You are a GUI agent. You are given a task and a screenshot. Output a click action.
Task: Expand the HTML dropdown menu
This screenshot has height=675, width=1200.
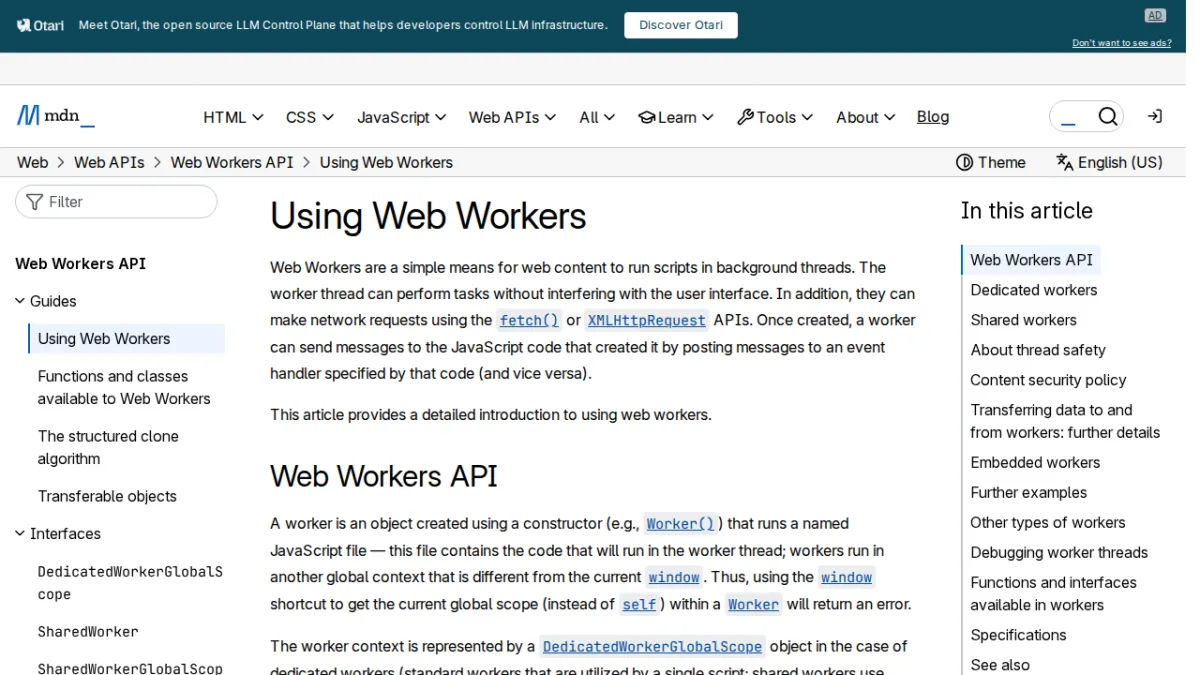click(x=233, y=117)
